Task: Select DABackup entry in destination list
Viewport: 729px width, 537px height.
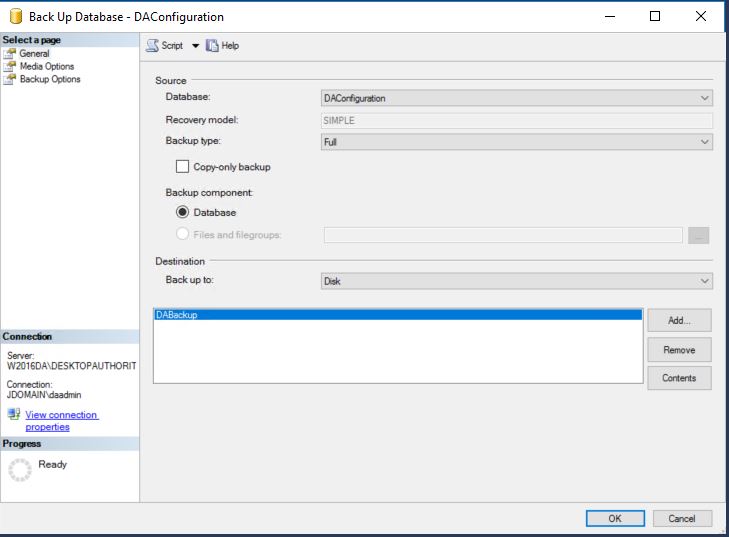Action: coord(396,314)
